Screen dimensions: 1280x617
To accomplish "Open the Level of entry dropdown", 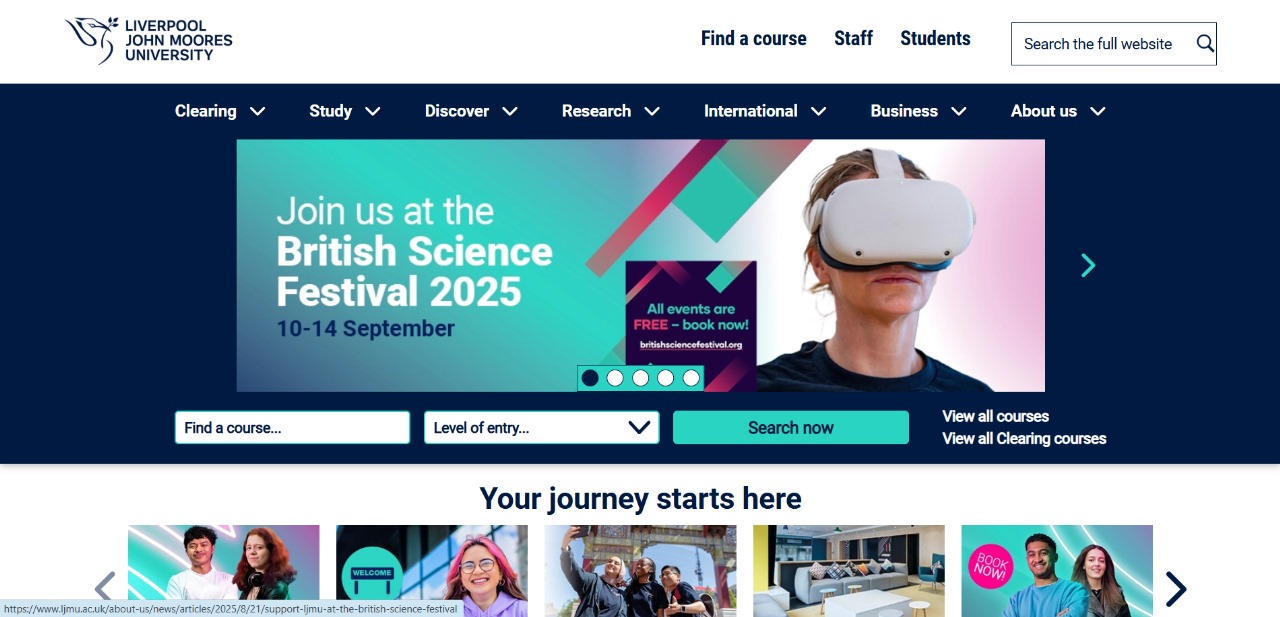I will pos(542,427).
